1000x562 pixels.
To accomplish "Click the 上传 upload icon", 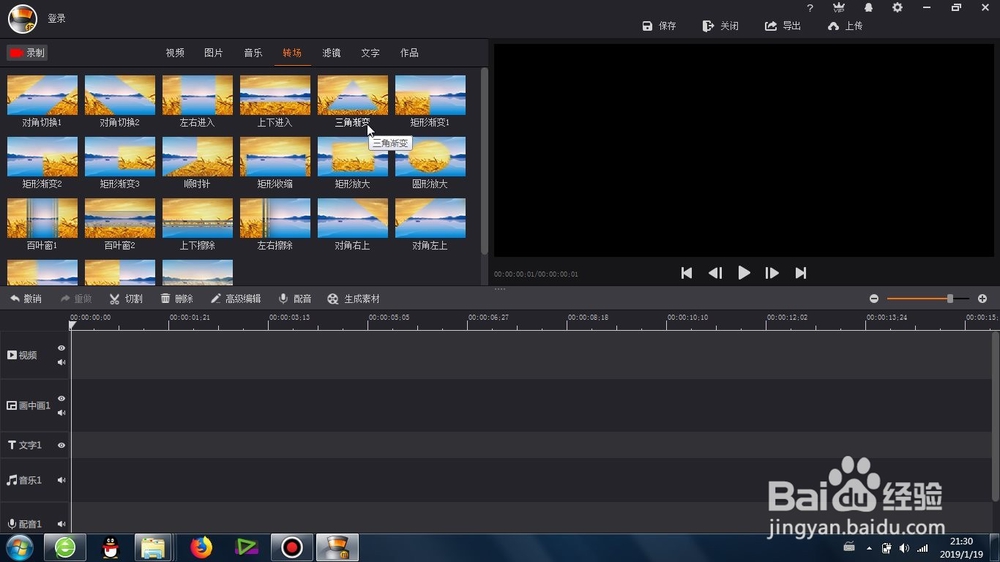I will click(833, 26).
